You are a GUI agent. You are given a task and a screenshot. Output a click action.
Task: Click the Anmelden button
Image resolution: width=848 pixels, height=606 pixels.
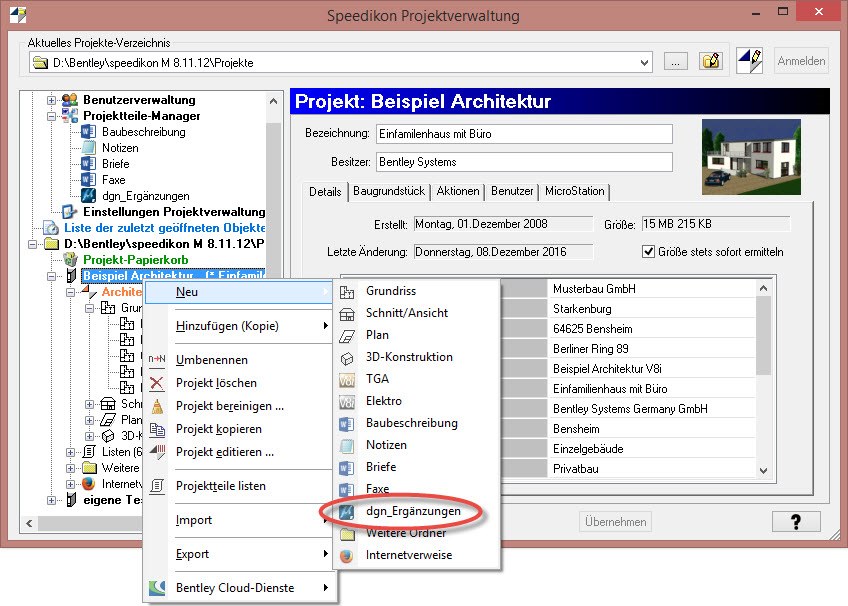(x=801, y=61)
